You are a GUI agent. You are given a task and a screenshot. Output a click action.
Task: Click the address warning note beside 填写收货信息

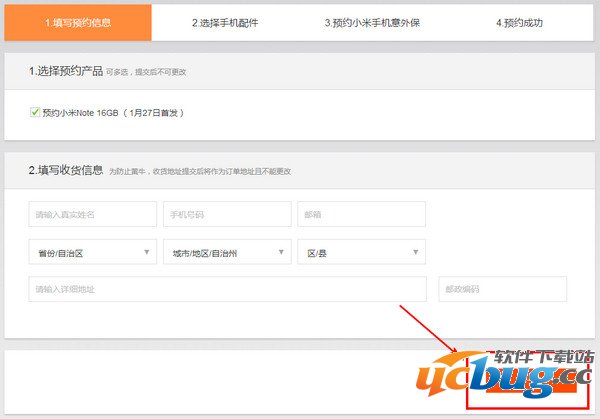[200, 171]
